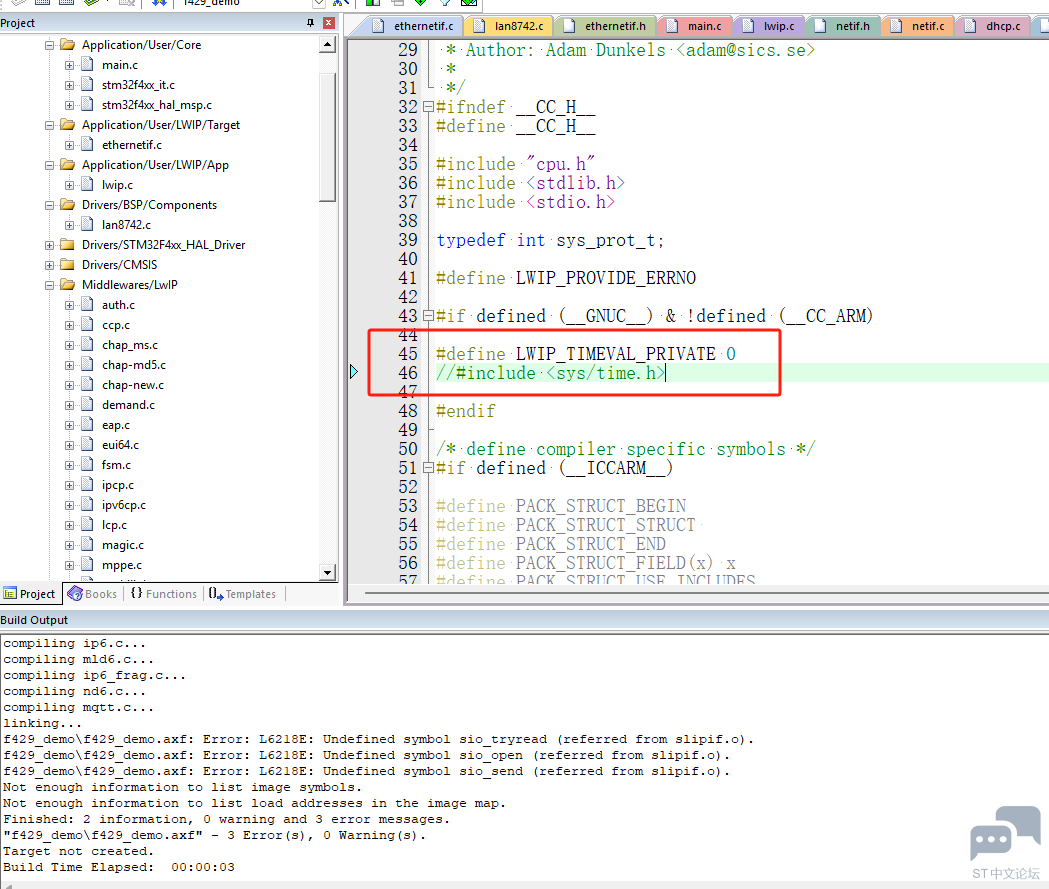Click the '#define LWIP_PROVIDE_ERRNO' line

pos(566,278)
